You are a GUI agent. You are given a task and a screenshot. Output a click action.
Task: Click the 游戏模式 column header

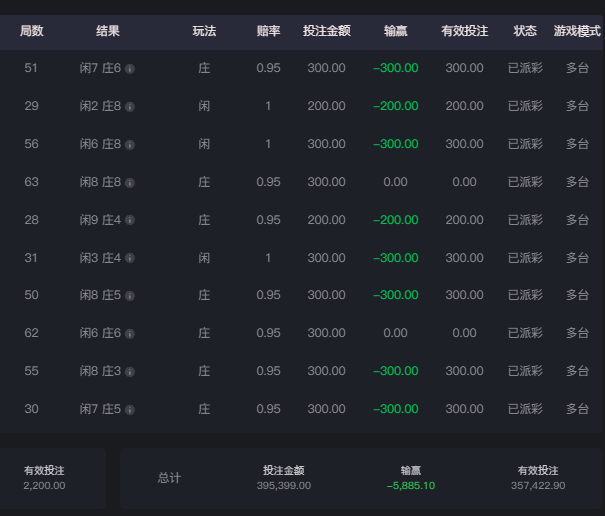(577, 31)
